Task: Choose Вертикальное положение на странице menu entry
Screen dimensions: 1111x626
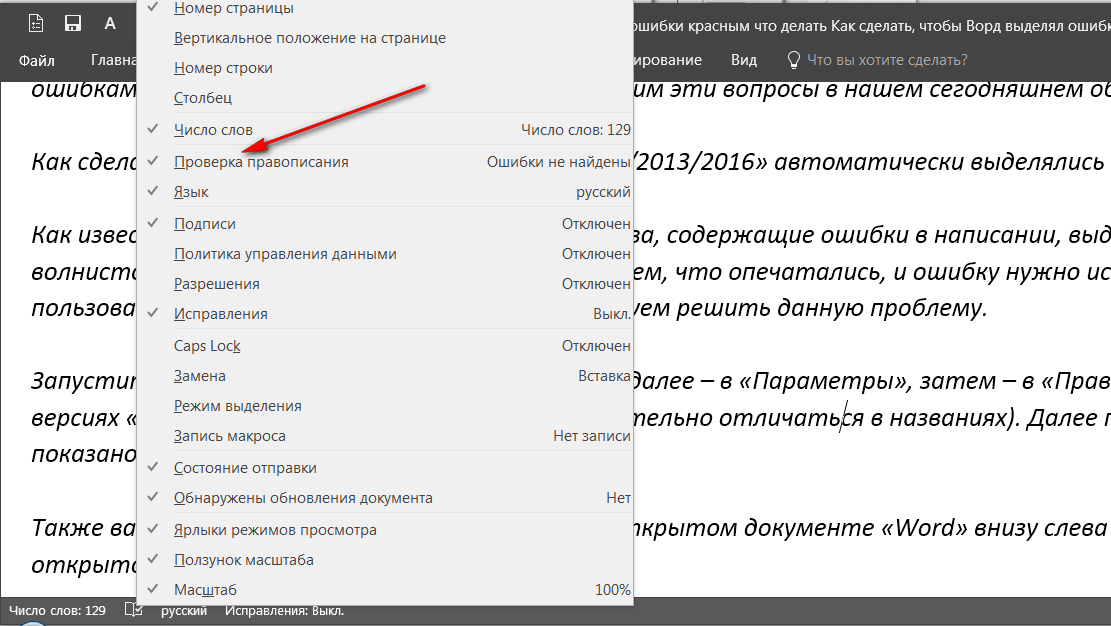Action: tap(309, 38)
